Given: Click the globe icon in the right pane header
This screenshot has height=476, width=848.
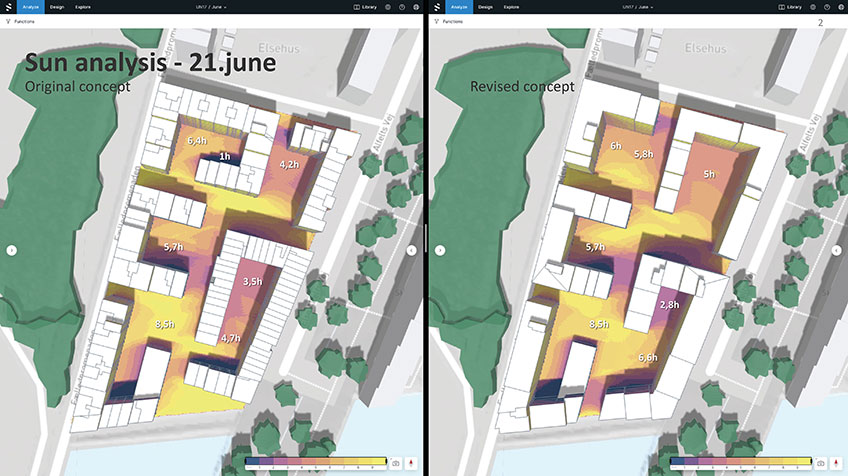Looking at the screenshot, I should click(x=840, y=7).
